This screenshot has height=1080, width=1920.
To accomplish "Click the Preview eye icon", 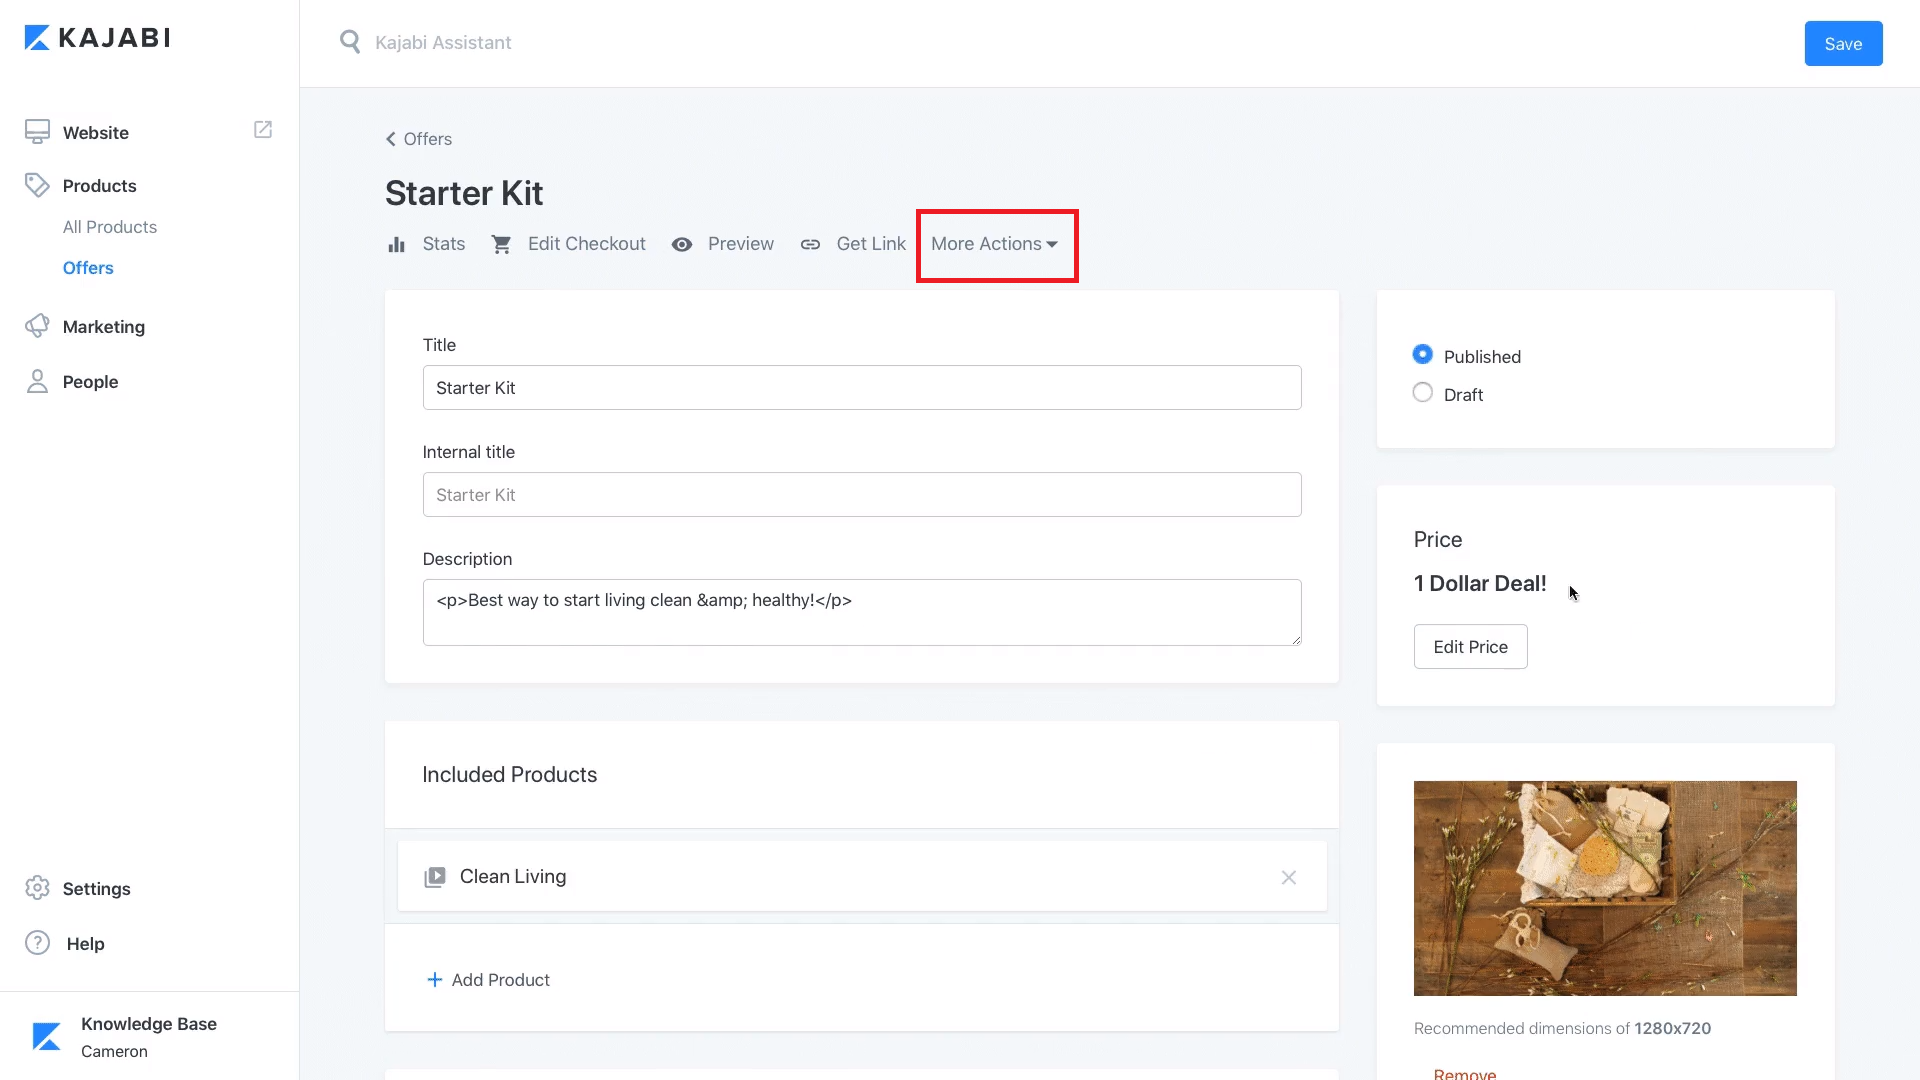I will coord(682,244).
